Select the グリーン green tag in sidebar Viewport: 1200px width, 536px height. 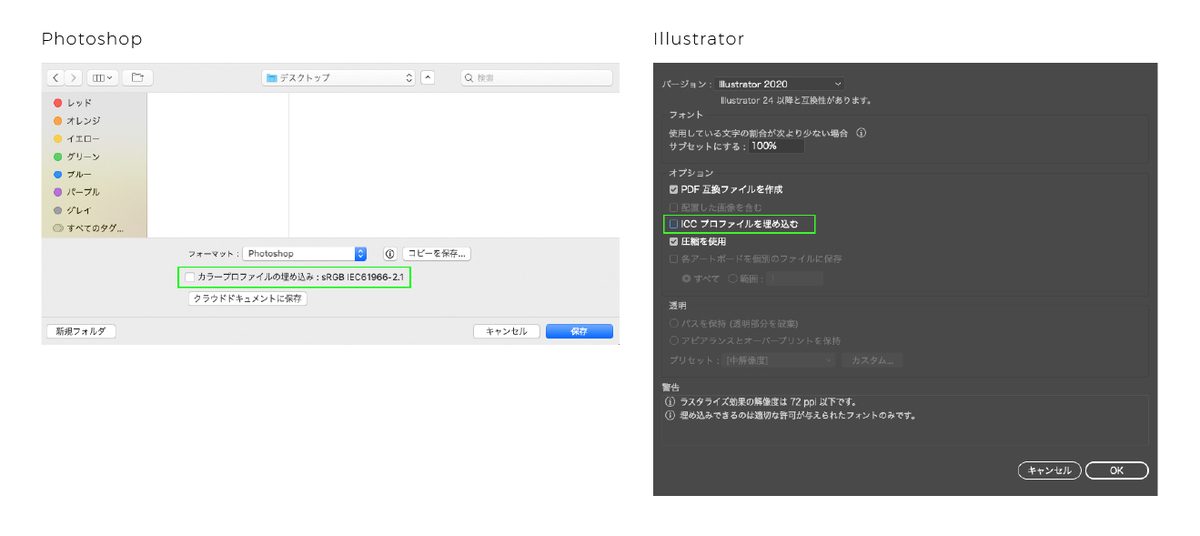coord(76,157)
